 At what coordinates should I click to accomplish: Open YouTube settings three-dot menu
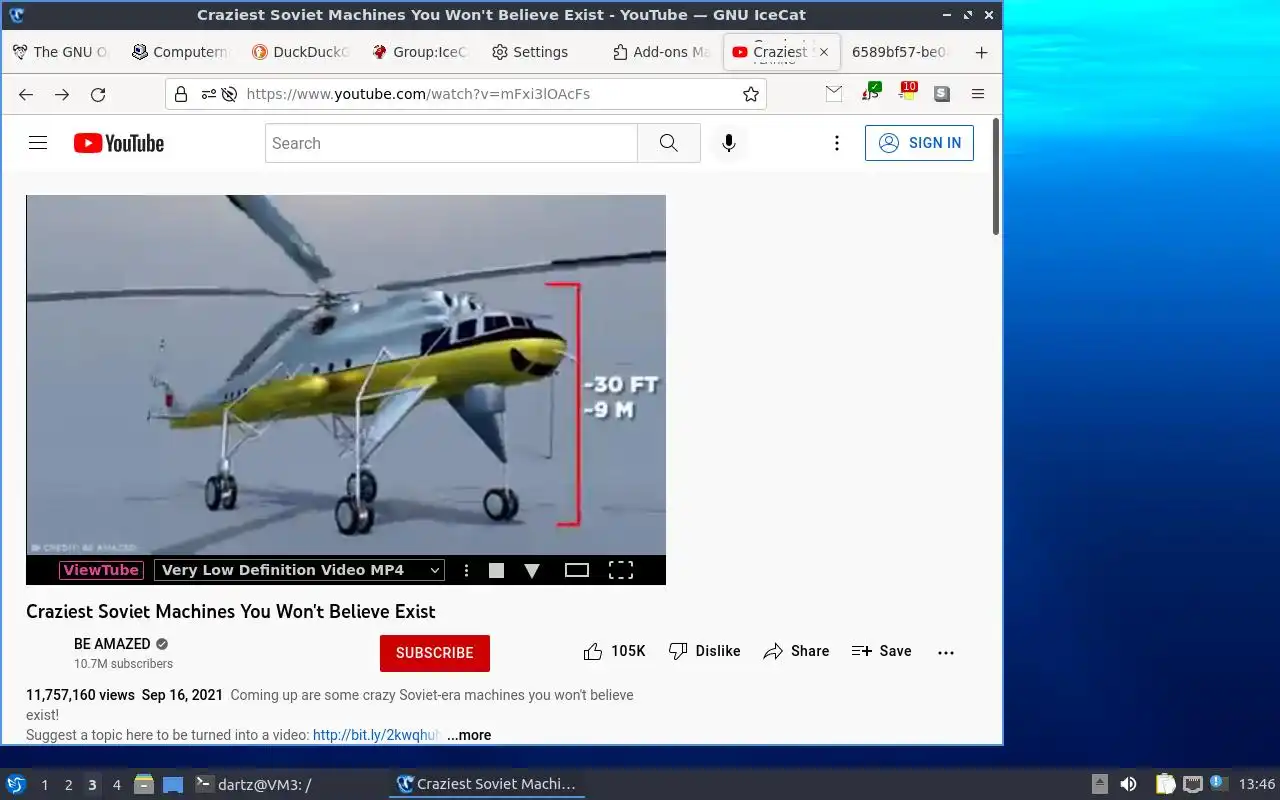(837, 143)
